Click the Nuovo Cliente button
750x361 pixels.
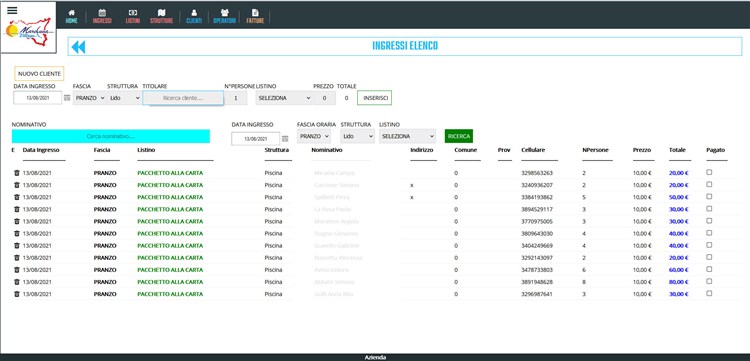click(x=39, y=74)
